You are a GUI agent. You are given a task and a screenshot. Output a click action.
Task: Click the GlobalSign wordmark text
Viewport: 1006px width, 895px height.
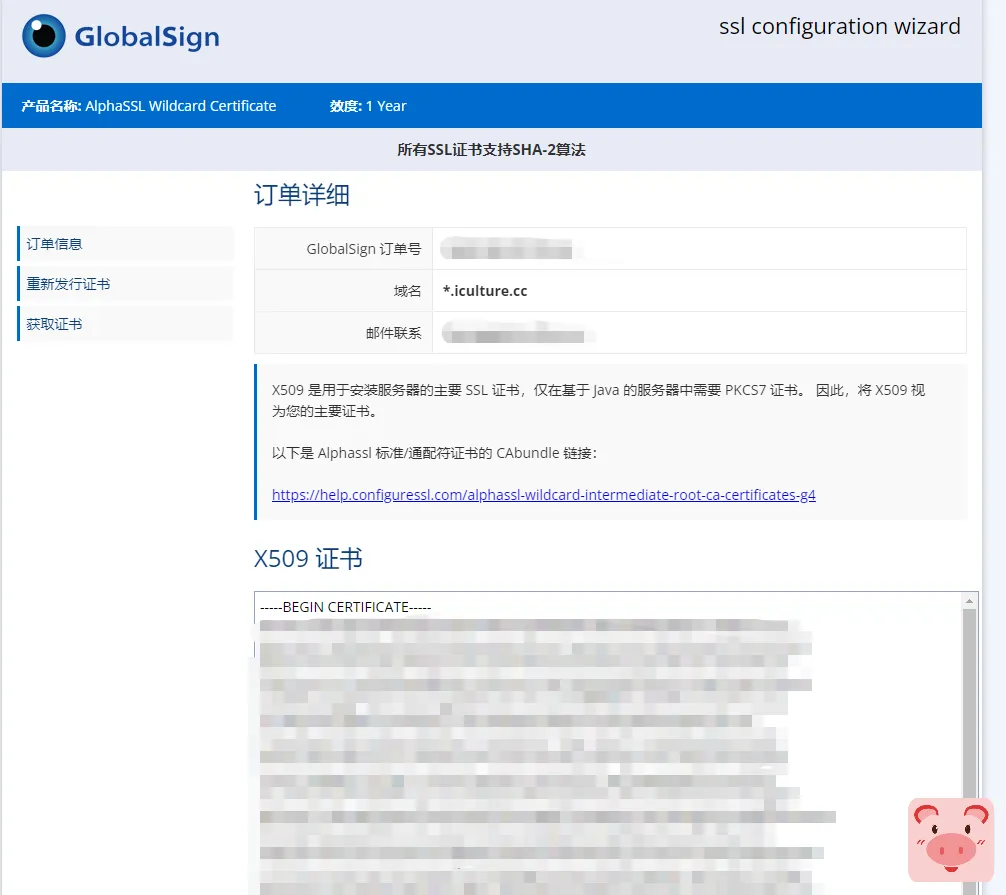tap(147, 37)
